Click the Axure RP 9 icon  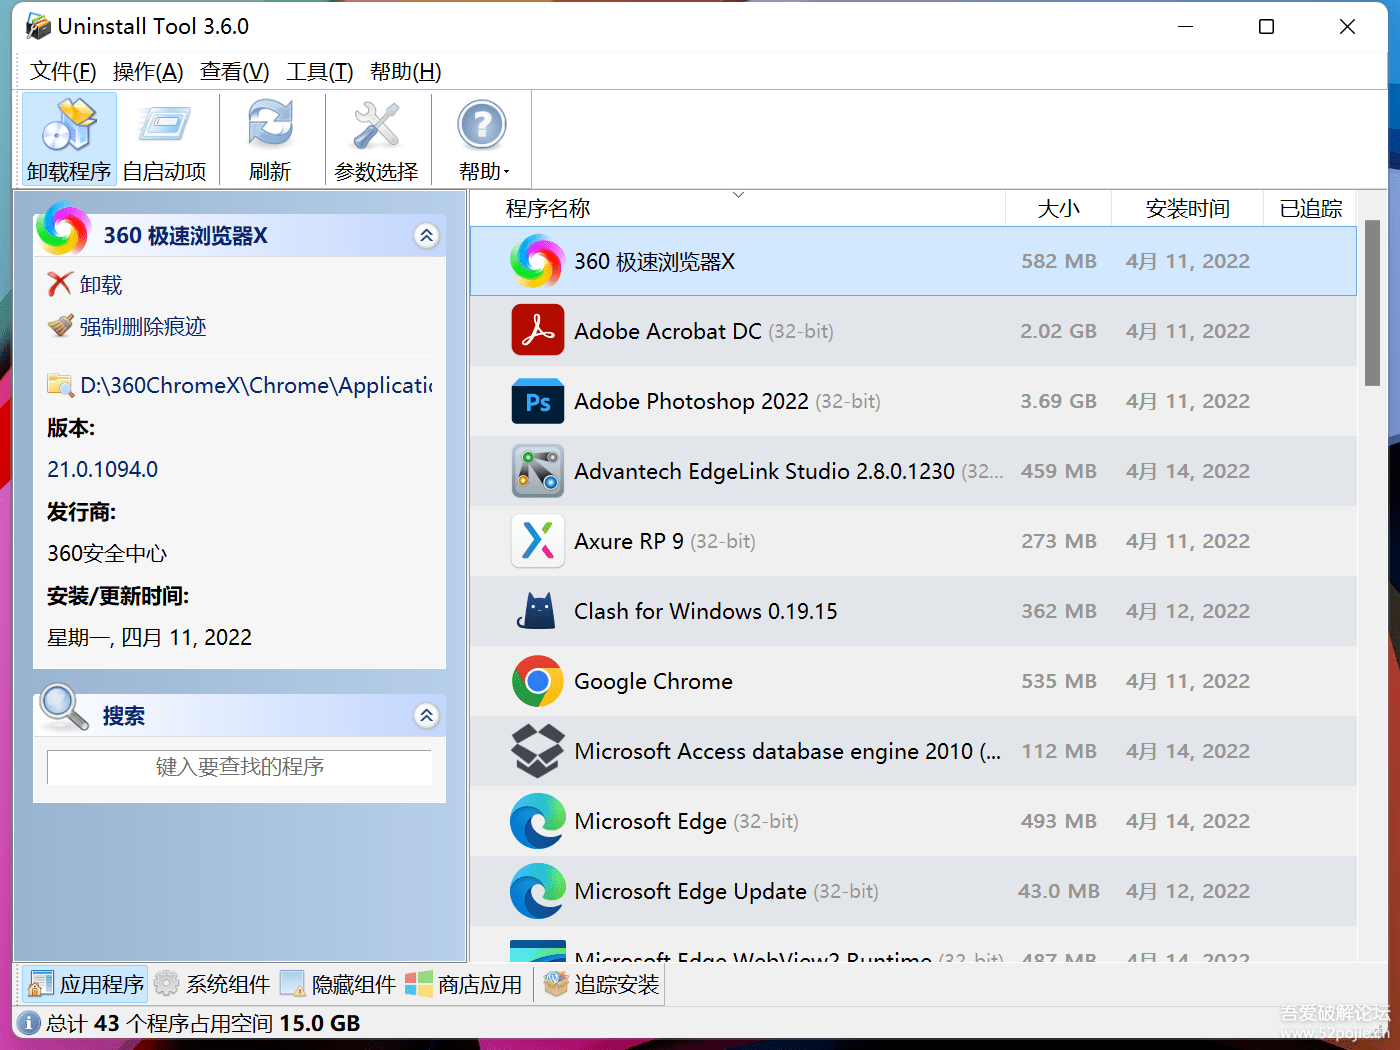(538, 541)
